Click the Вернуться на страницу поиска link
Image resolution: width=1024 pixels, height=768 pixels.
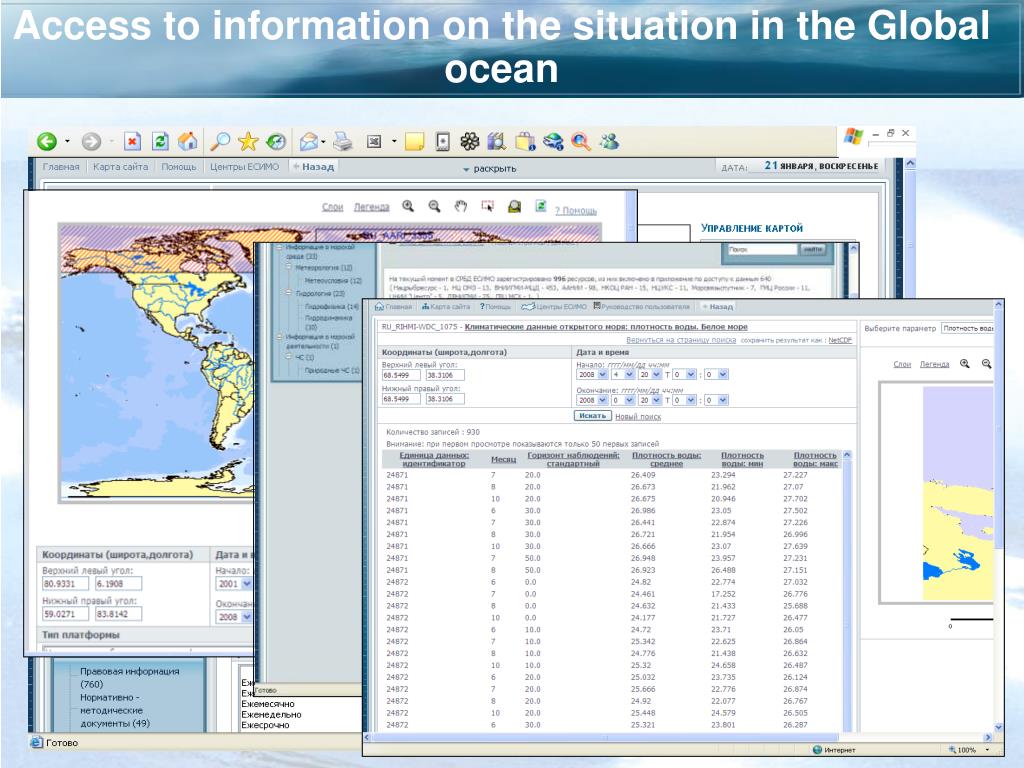pos(681,340)
